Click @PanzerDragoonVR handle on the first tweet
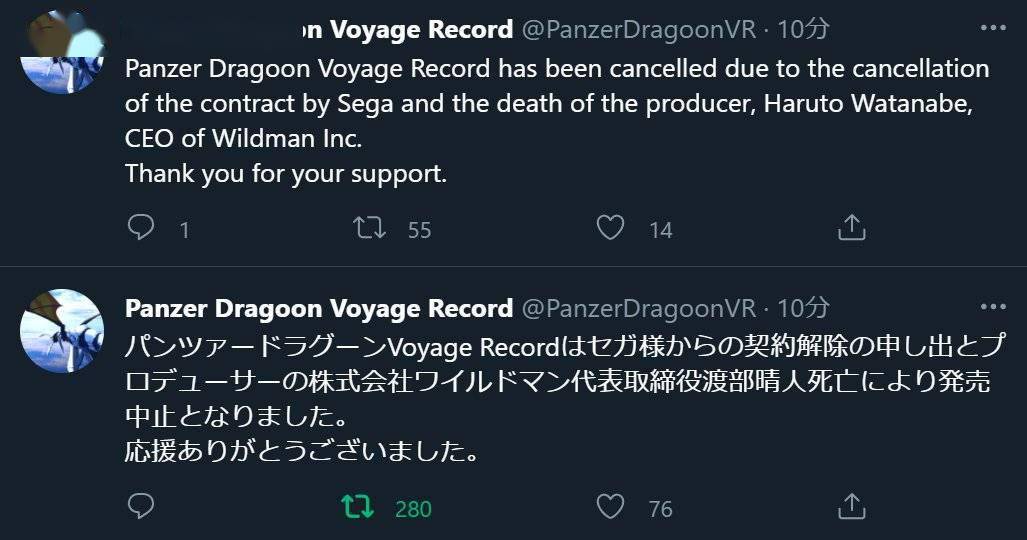1027x540 pixels. (639, 30)
